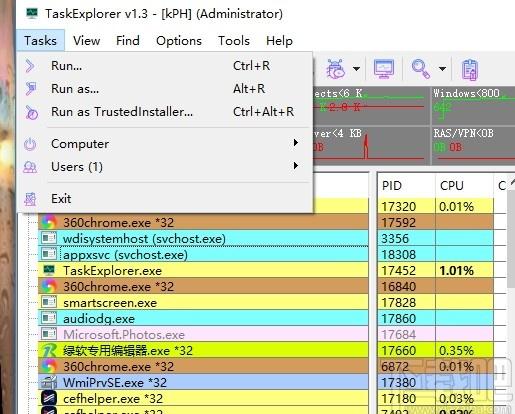Sort by the CPU column header

pyautogui.click(x=464, y=185)
